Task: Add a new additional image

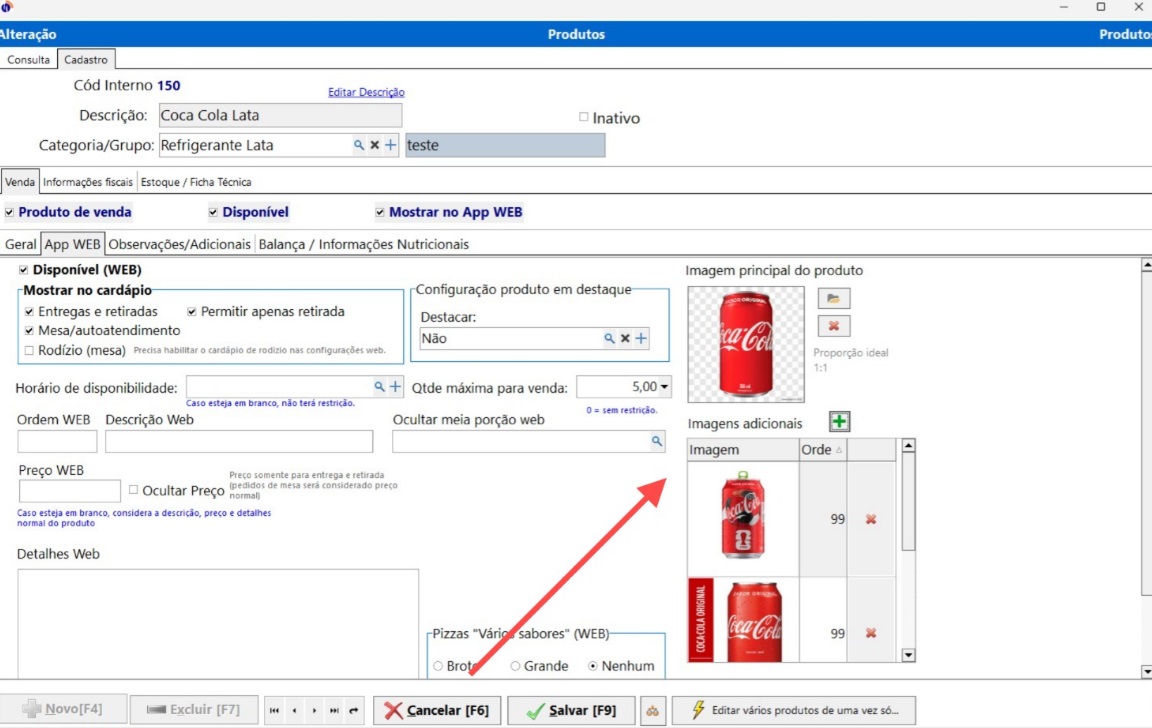Action: click(x=840, y=422)
